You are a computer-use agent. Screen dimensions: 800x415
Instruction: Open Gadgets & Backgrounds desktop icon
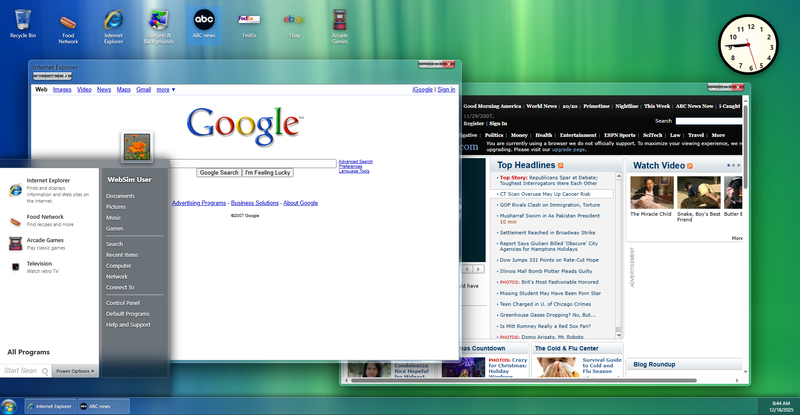pos(159,26)
